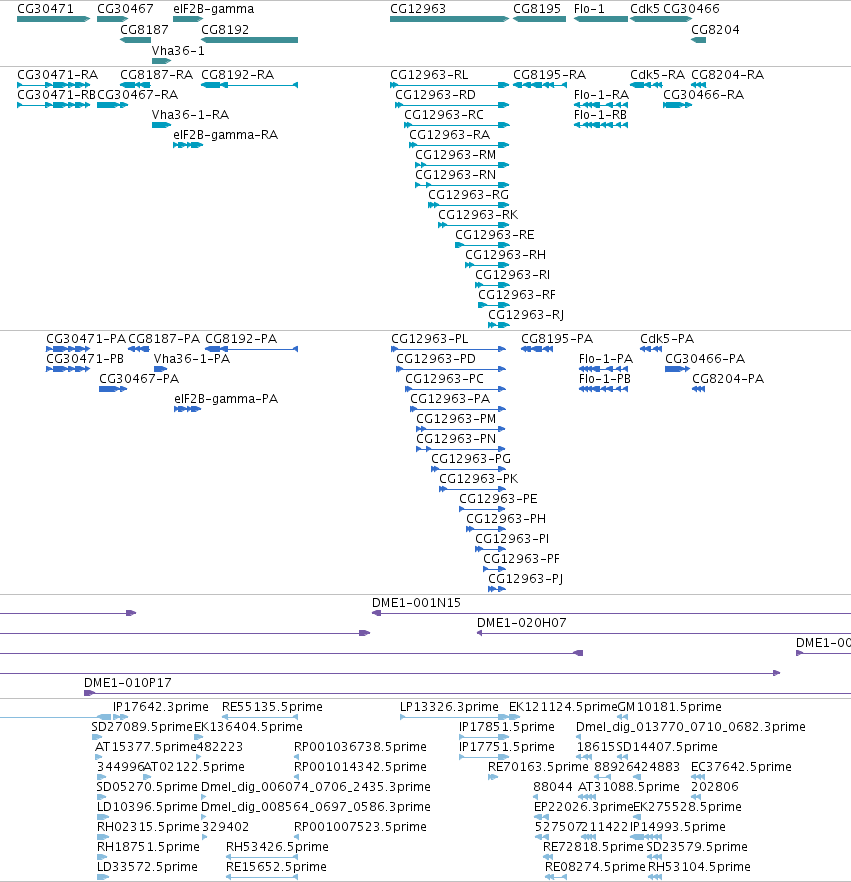Open the Vha36-1 gene feature

161,61
